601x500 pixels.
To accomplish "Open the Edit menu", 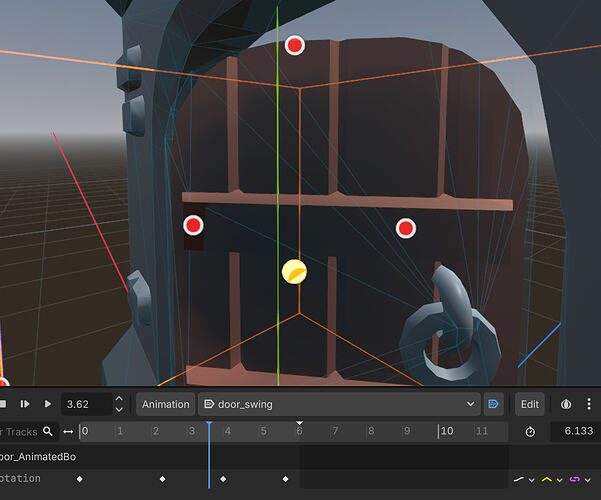I will [x=530, y=404].
